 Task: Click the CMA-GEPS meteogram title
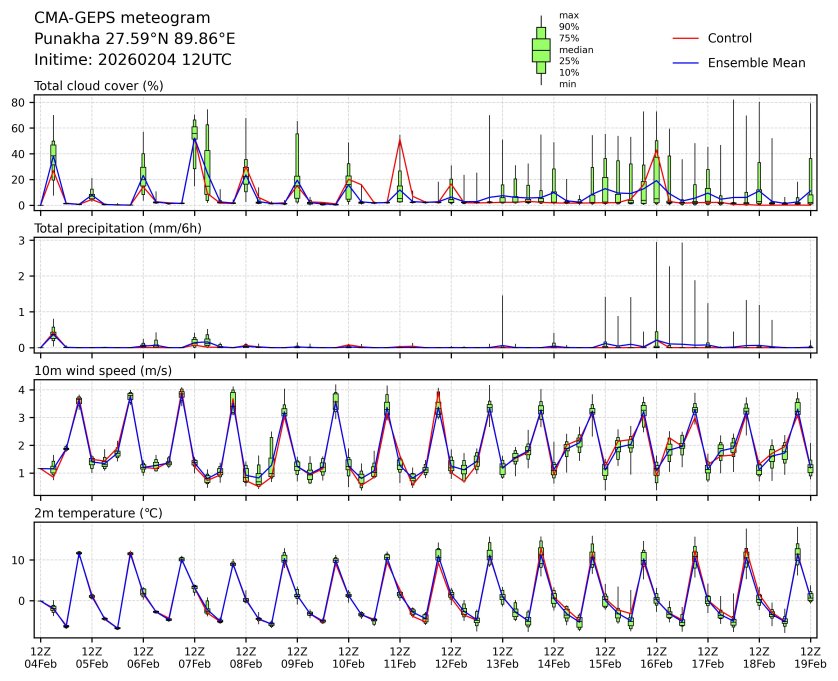[122, 18]
